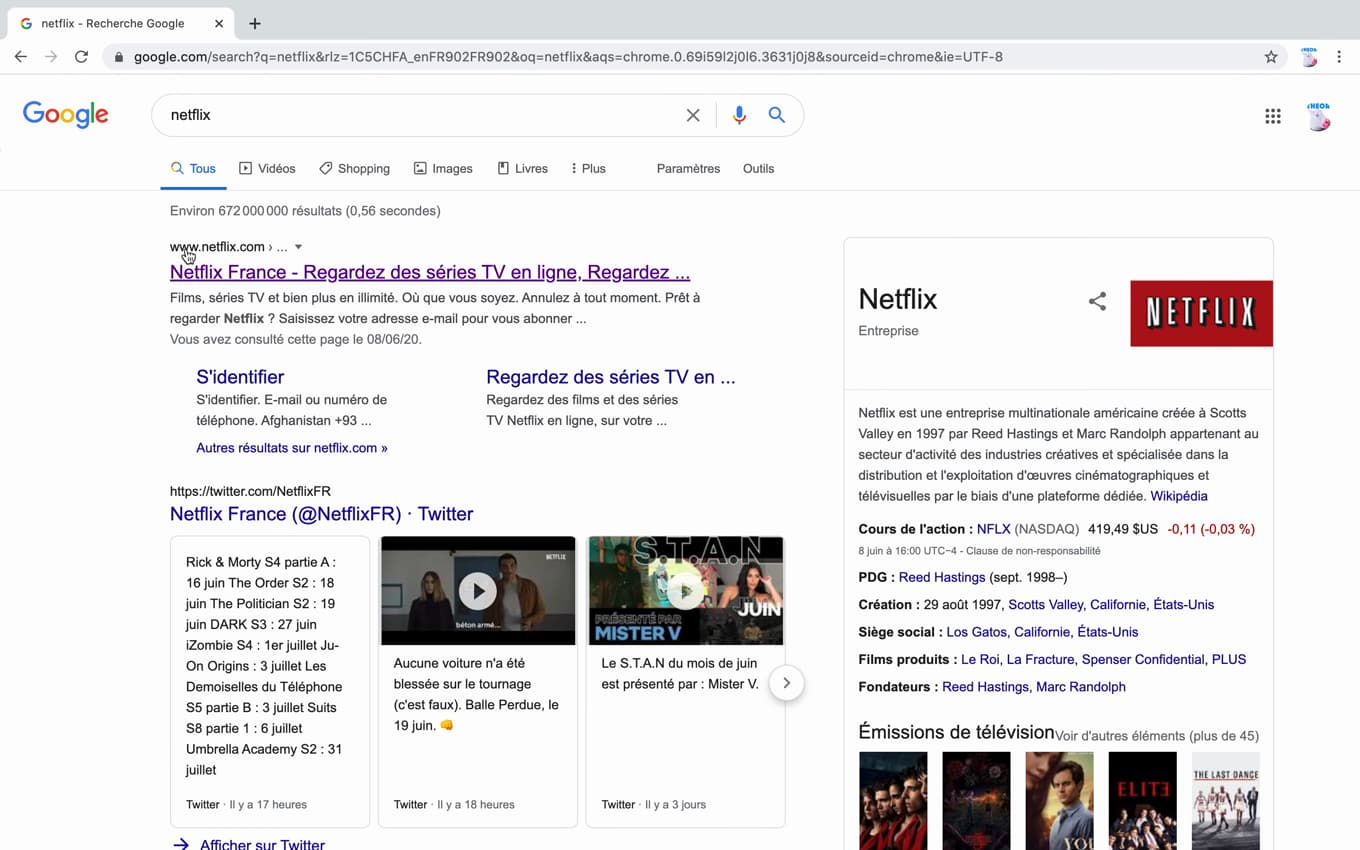Switch to the Vidéos tab

pyautogui.click(x=267, y=169)
